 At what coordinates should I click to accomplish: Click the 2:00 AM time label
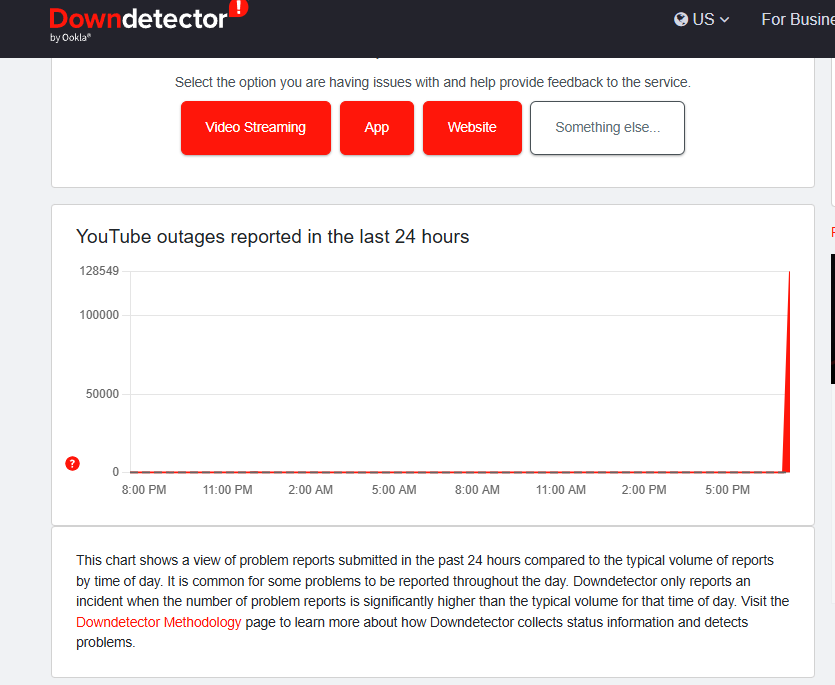(x=310, y=490)
